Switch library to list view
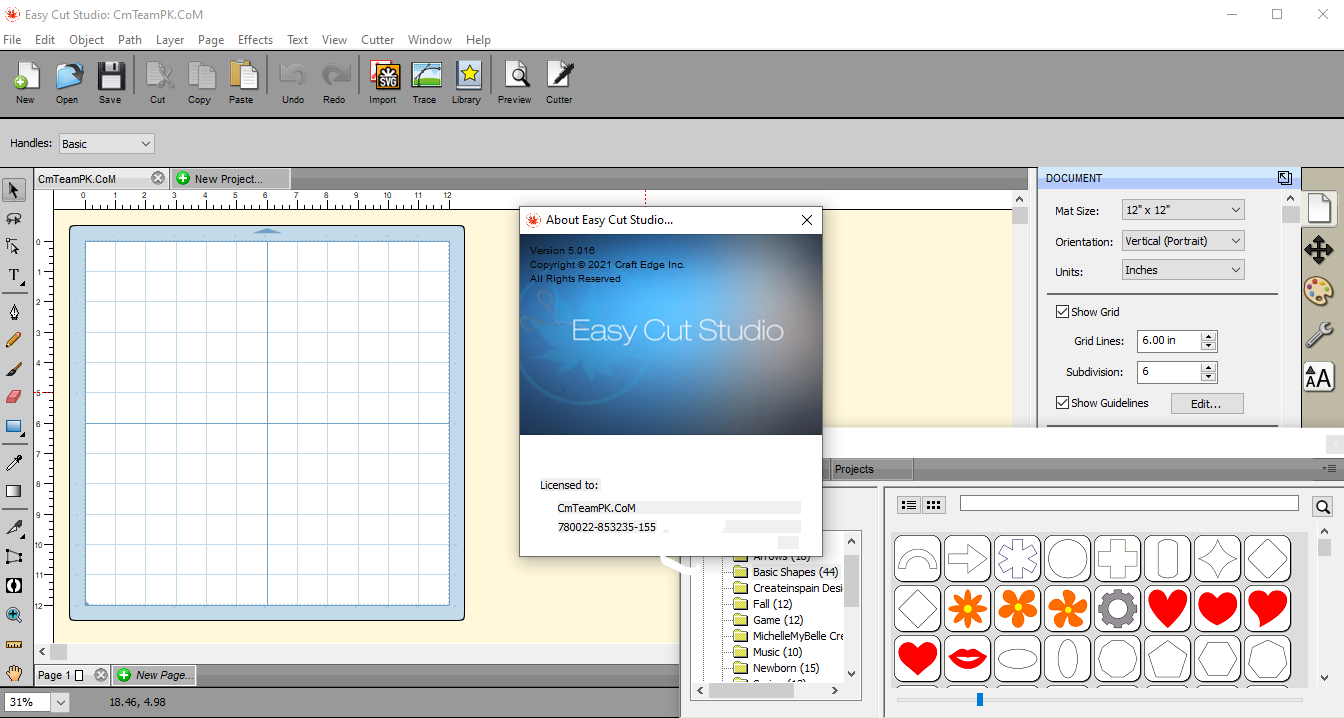This screenshot has height=718, width=1344. 909,505
